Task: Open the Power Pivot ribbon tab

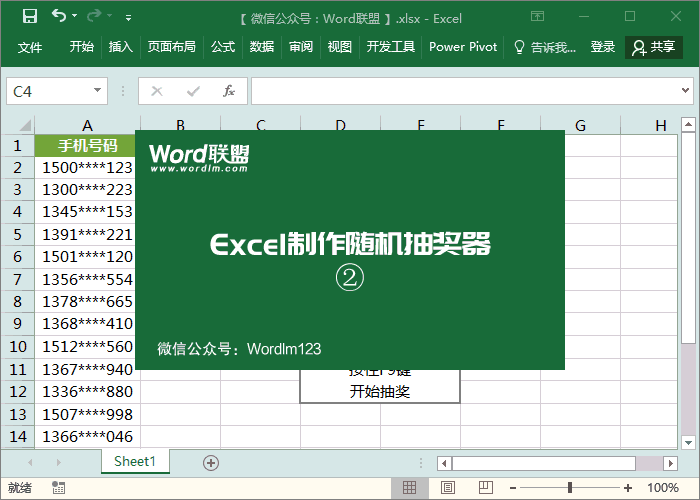Action: 463,47
